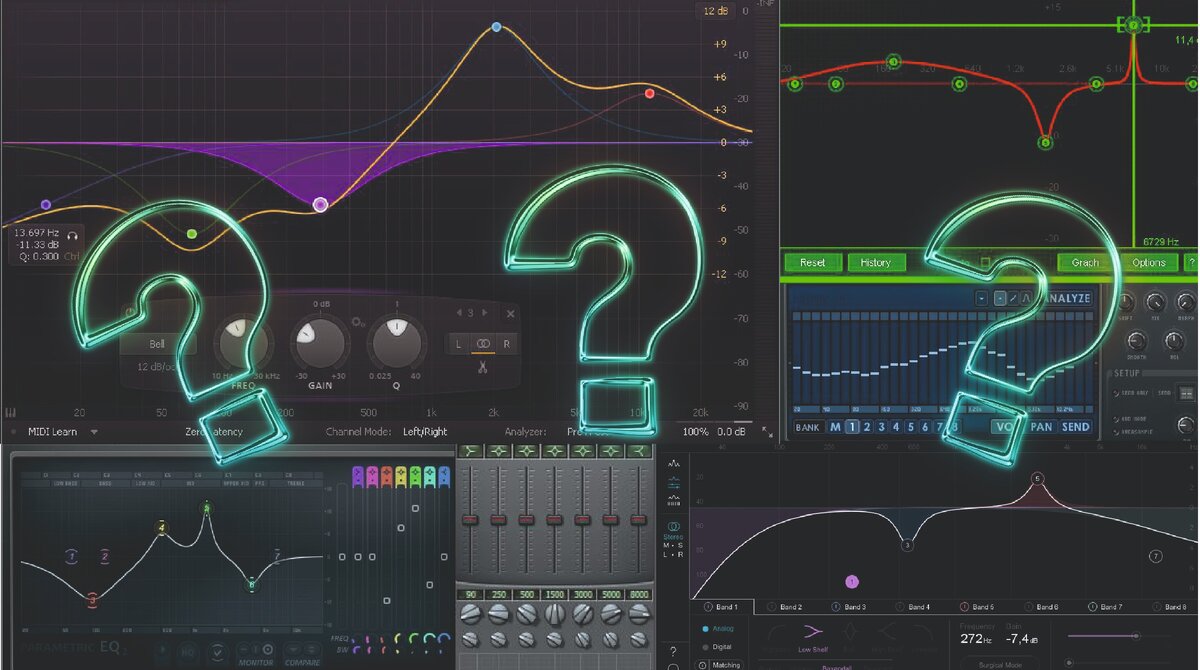Select the L channel button
The width and height of the screenshot is (1200, 670).
pyautogui.click(x=459, y=343)
